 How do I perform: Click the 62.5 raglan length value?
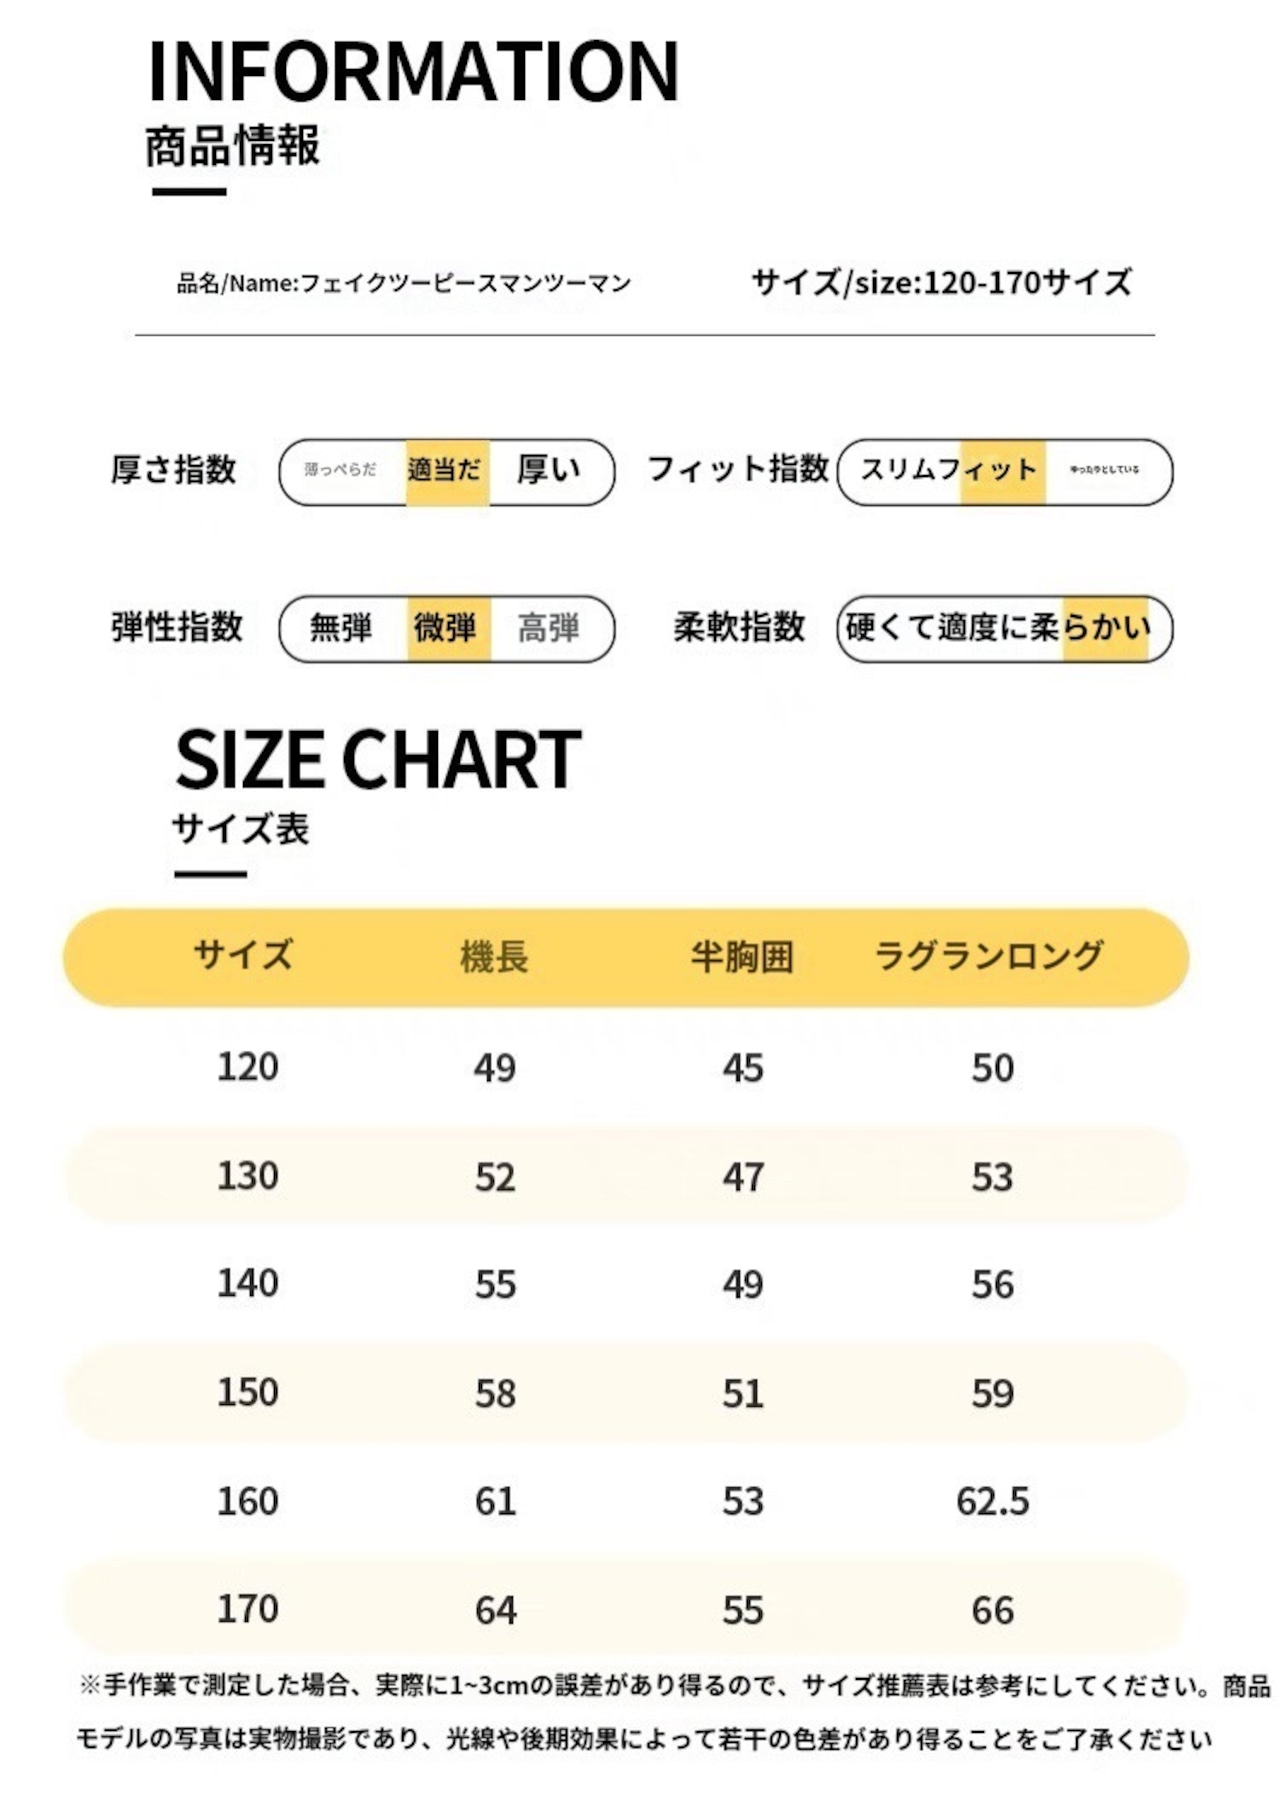[x=993, y=1501]
